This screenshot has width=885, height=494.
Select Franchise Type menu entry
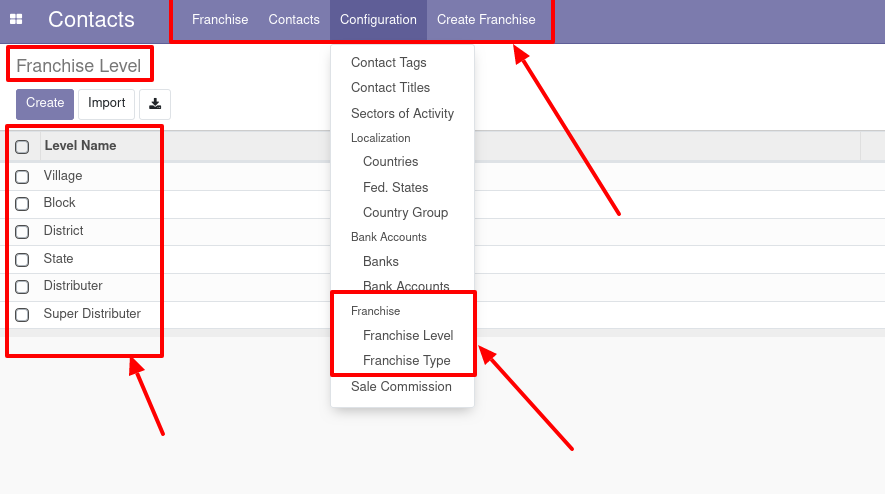click(407, 360)
